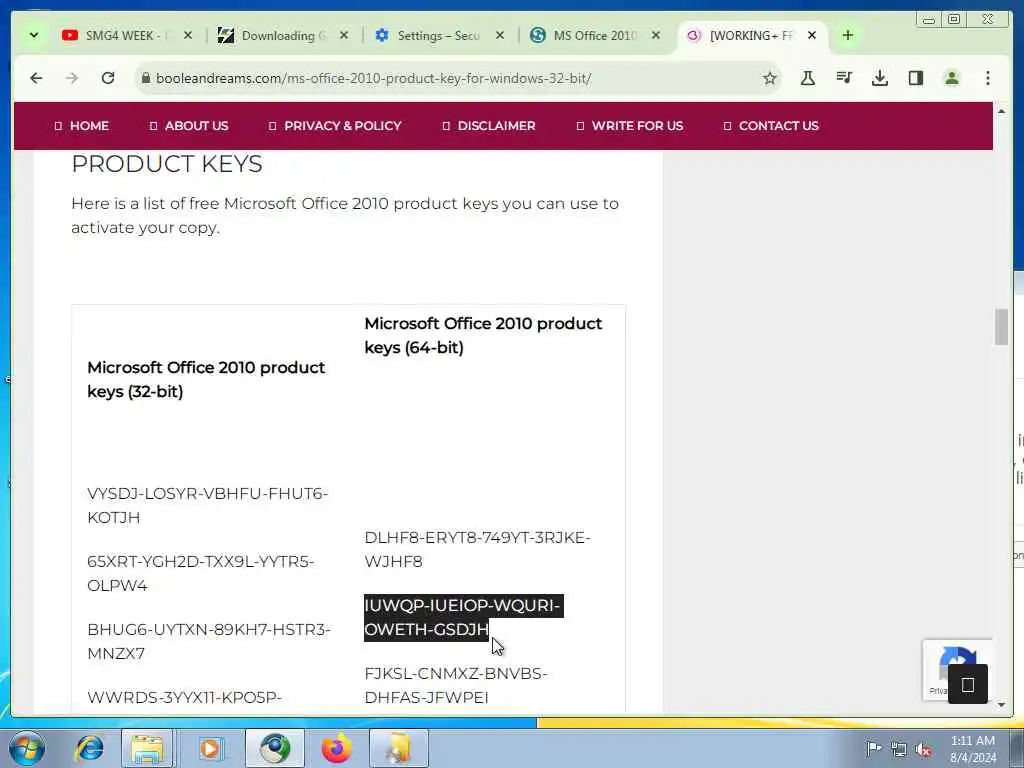Launch Firefox from taskbar
This screenshot has width=1024, height=768.
tap(337, 748)
